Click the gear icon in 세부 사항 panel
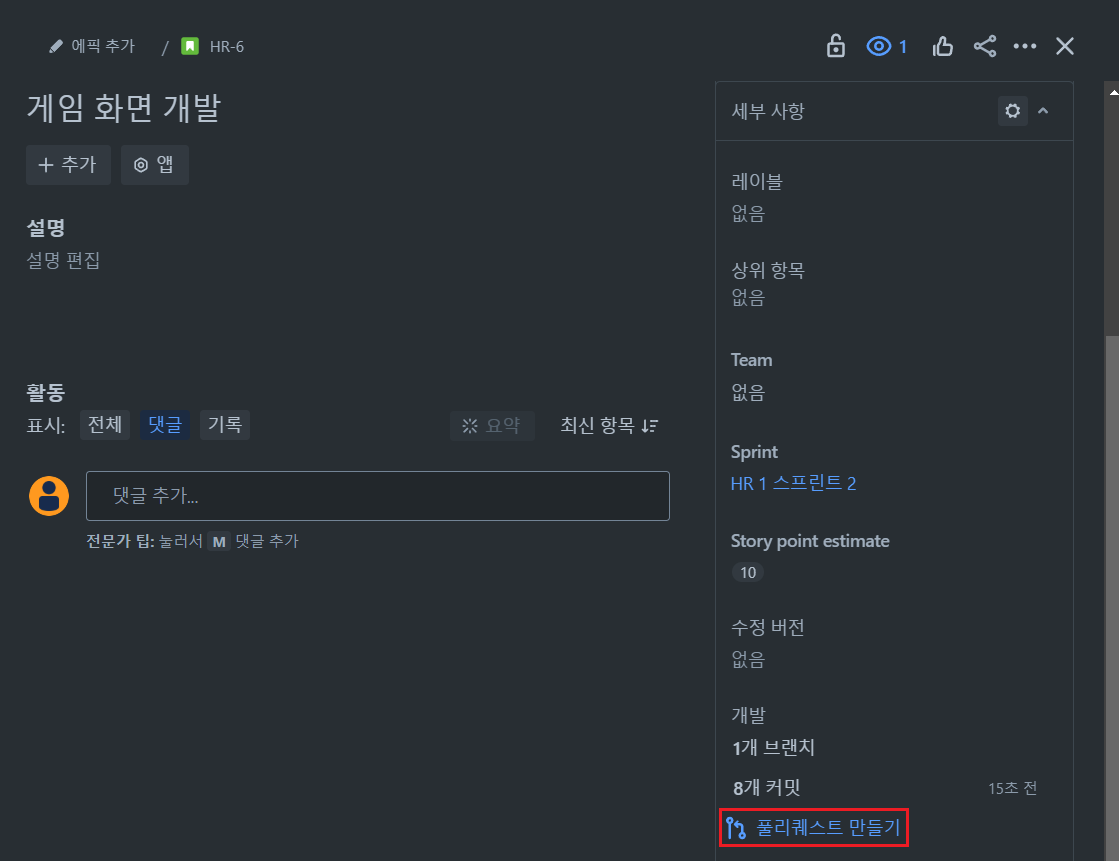The image size is (1119, 861). tap(1013, 111)
